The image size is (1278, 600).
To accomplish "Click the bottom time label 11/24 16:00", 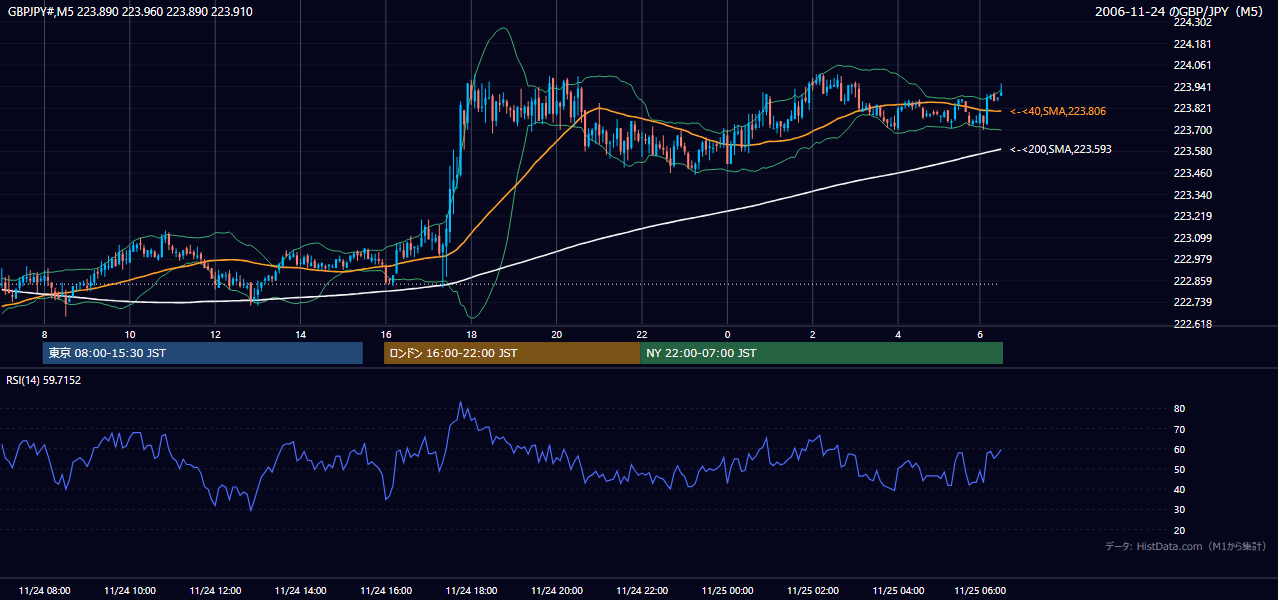I will coord(386,590).
